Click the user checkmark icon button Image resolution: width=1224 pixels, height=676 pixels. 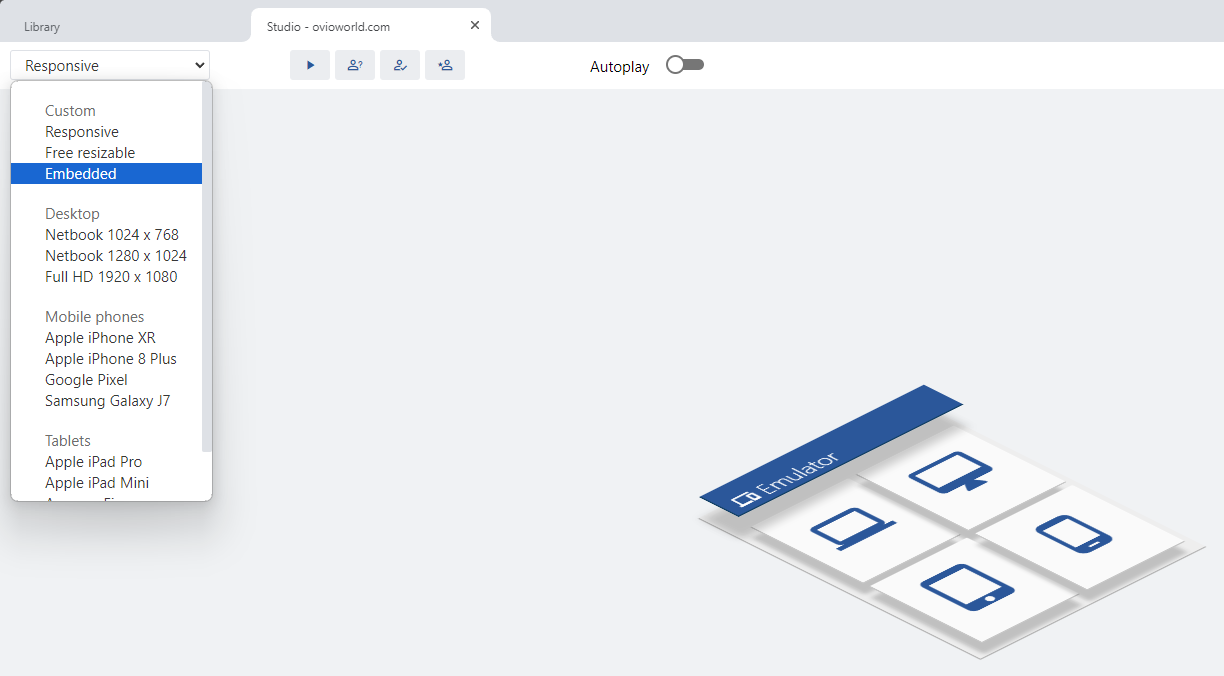(x=400, y=65)
